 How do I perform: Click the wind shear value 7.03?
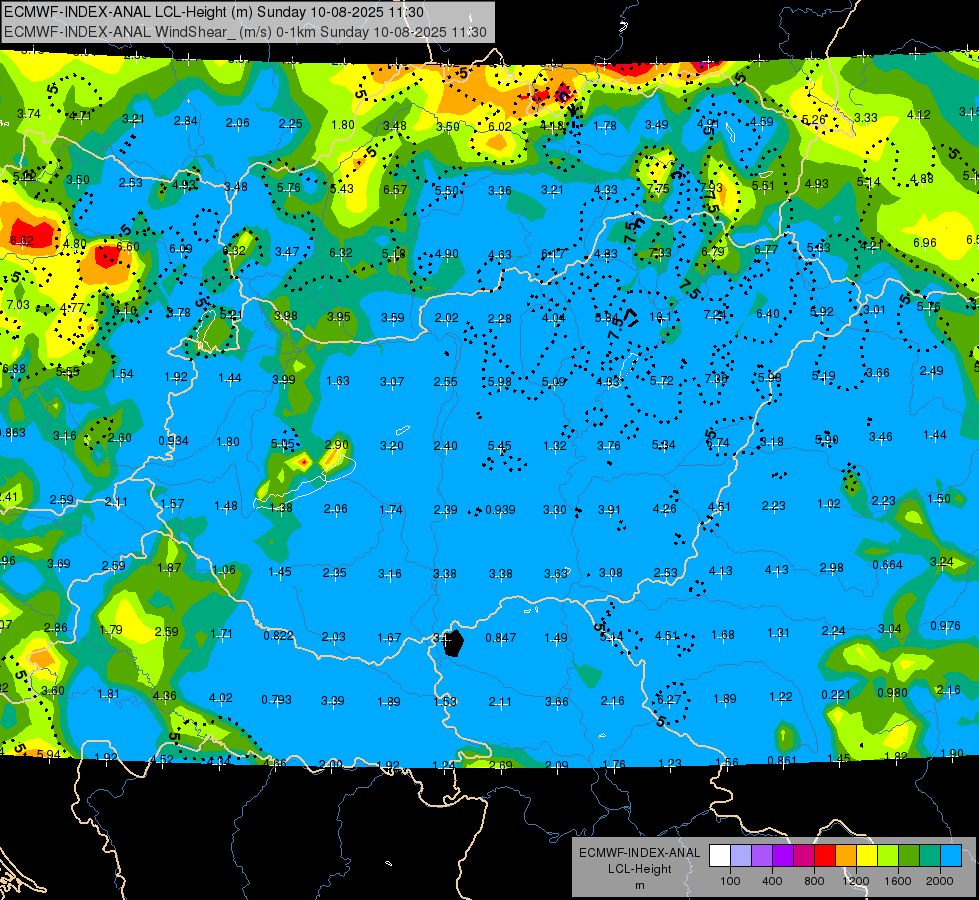[x=18, y=305]
